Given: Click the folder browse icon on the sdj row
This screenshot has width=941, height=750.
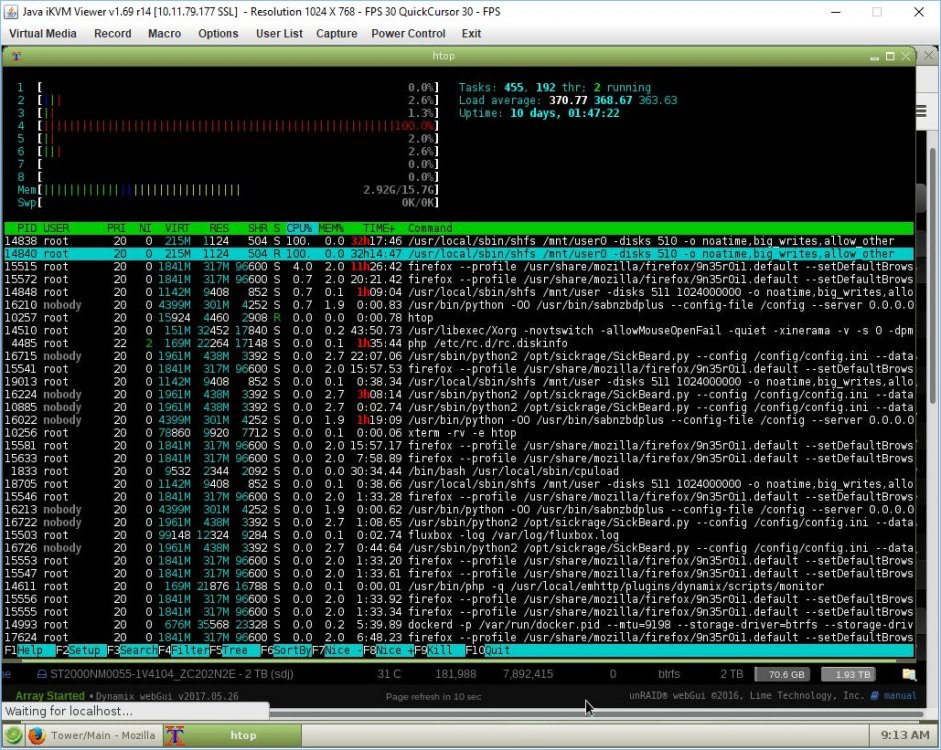Looking at the screenshot, I should click(909, 674).
